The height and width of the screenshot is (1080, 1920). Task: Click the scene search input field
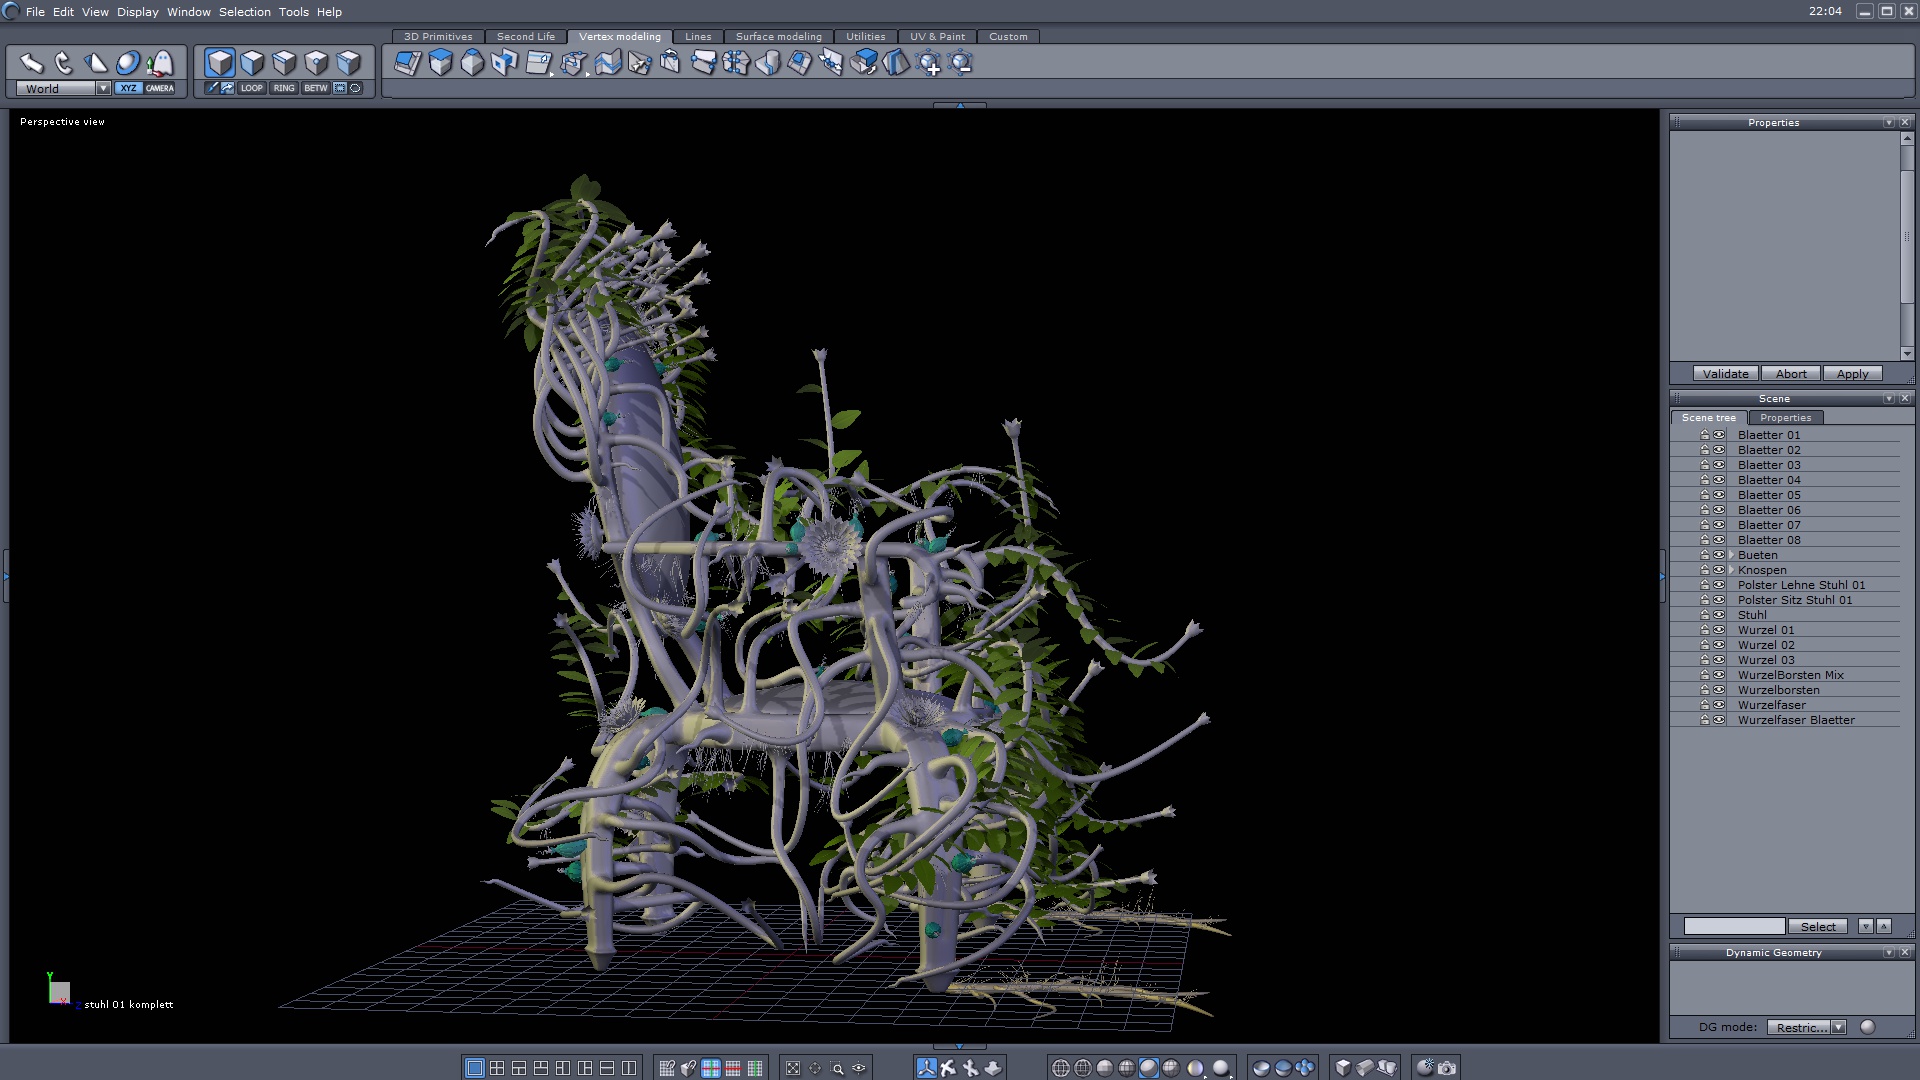pyautogui.click(x=1733, y=926)
